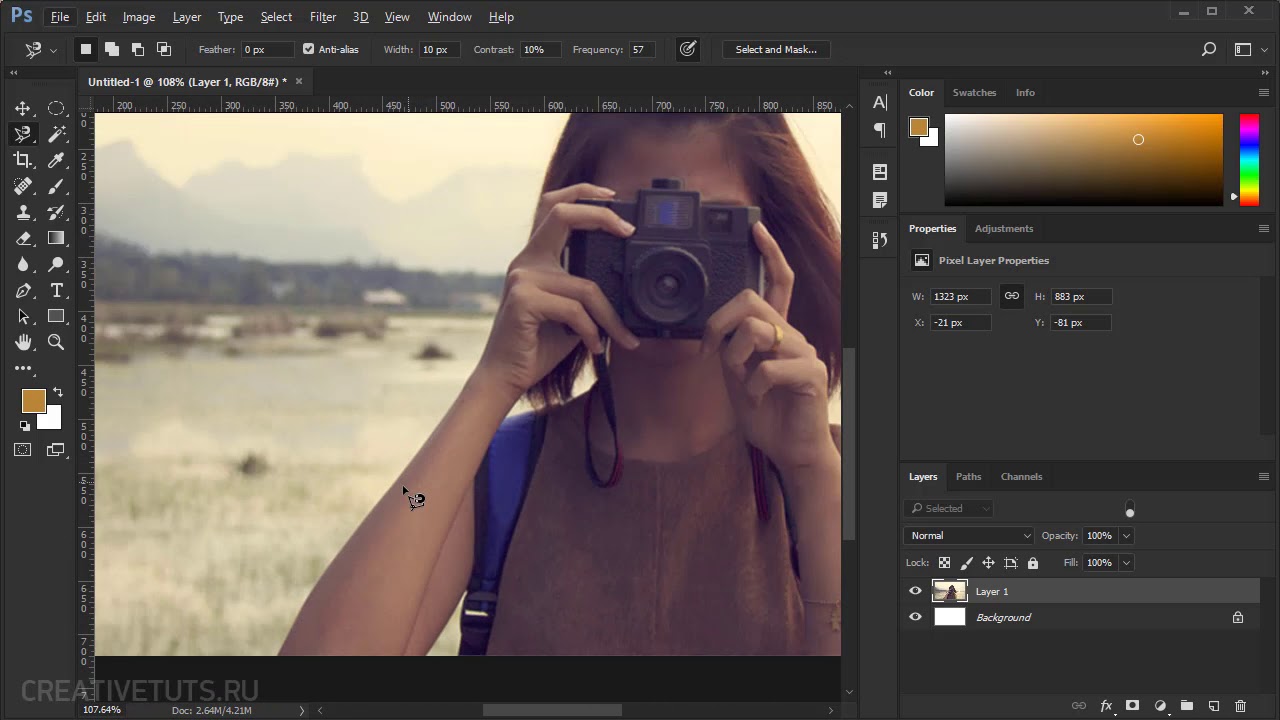Viewport: 1280px width, 720px height.
Task: Select the Hand tool
Action: [23, 342]
